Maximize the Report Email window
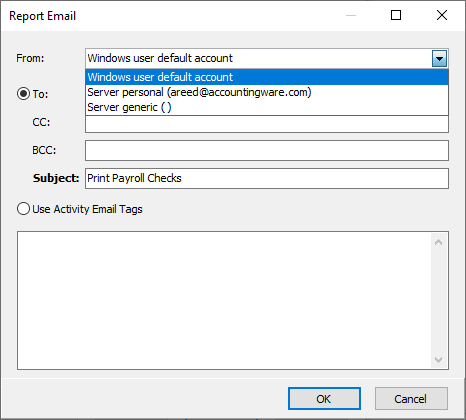Image resolution: width=466 pixels, height=420 pixels. [x=396, y=15]
